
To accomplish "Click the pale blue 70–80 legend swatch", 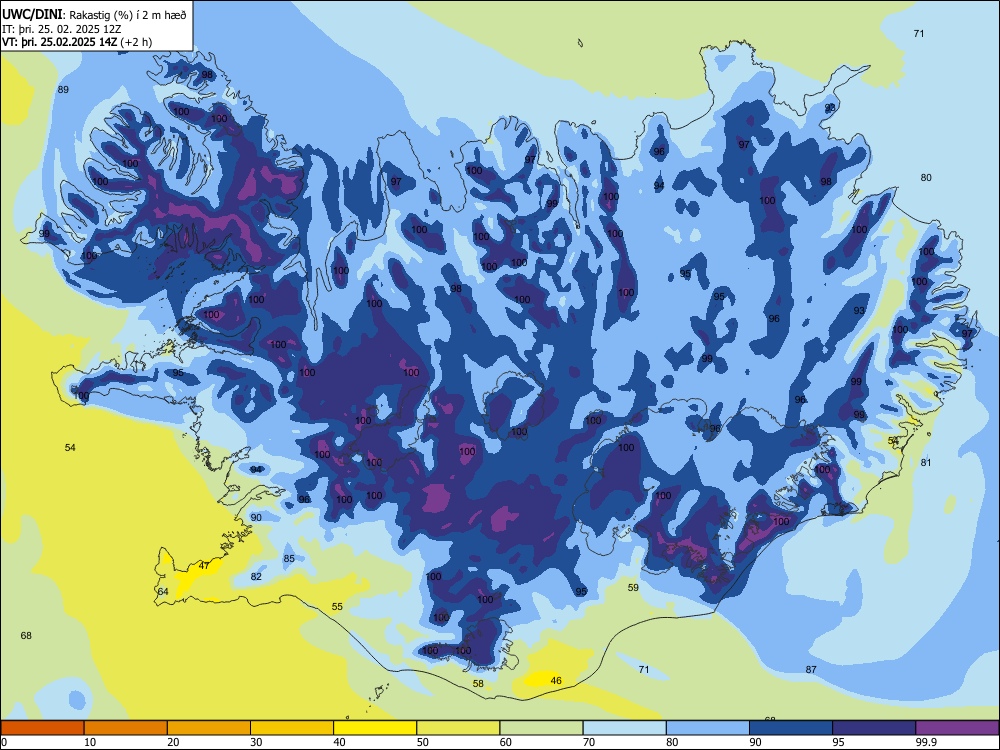I will [624, 728].
